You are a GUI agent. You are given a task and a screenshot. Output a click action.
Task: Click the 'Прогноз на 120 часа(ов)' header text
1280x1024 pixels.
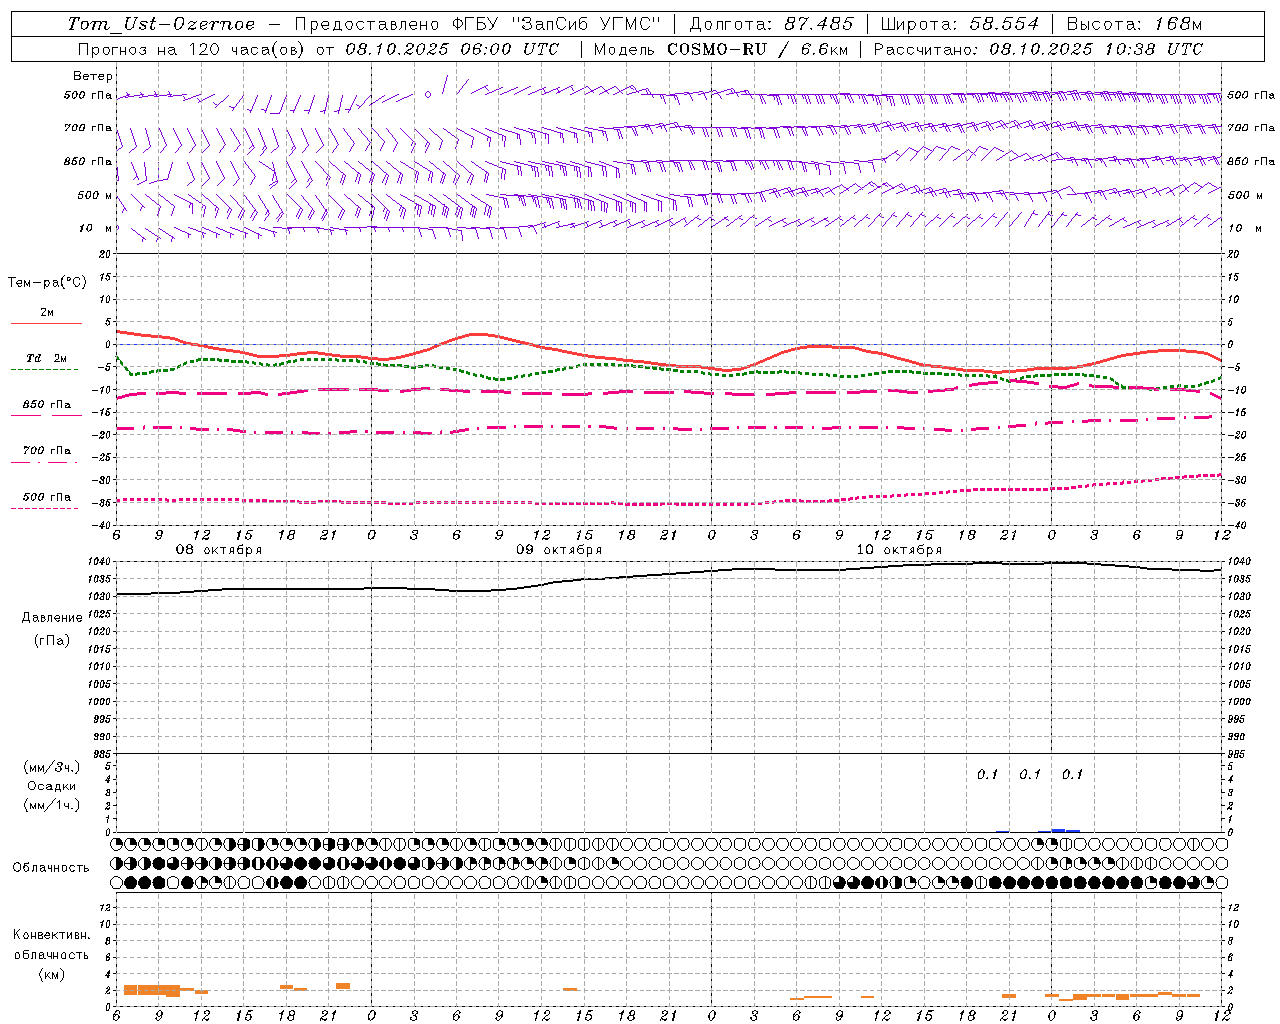192,49
